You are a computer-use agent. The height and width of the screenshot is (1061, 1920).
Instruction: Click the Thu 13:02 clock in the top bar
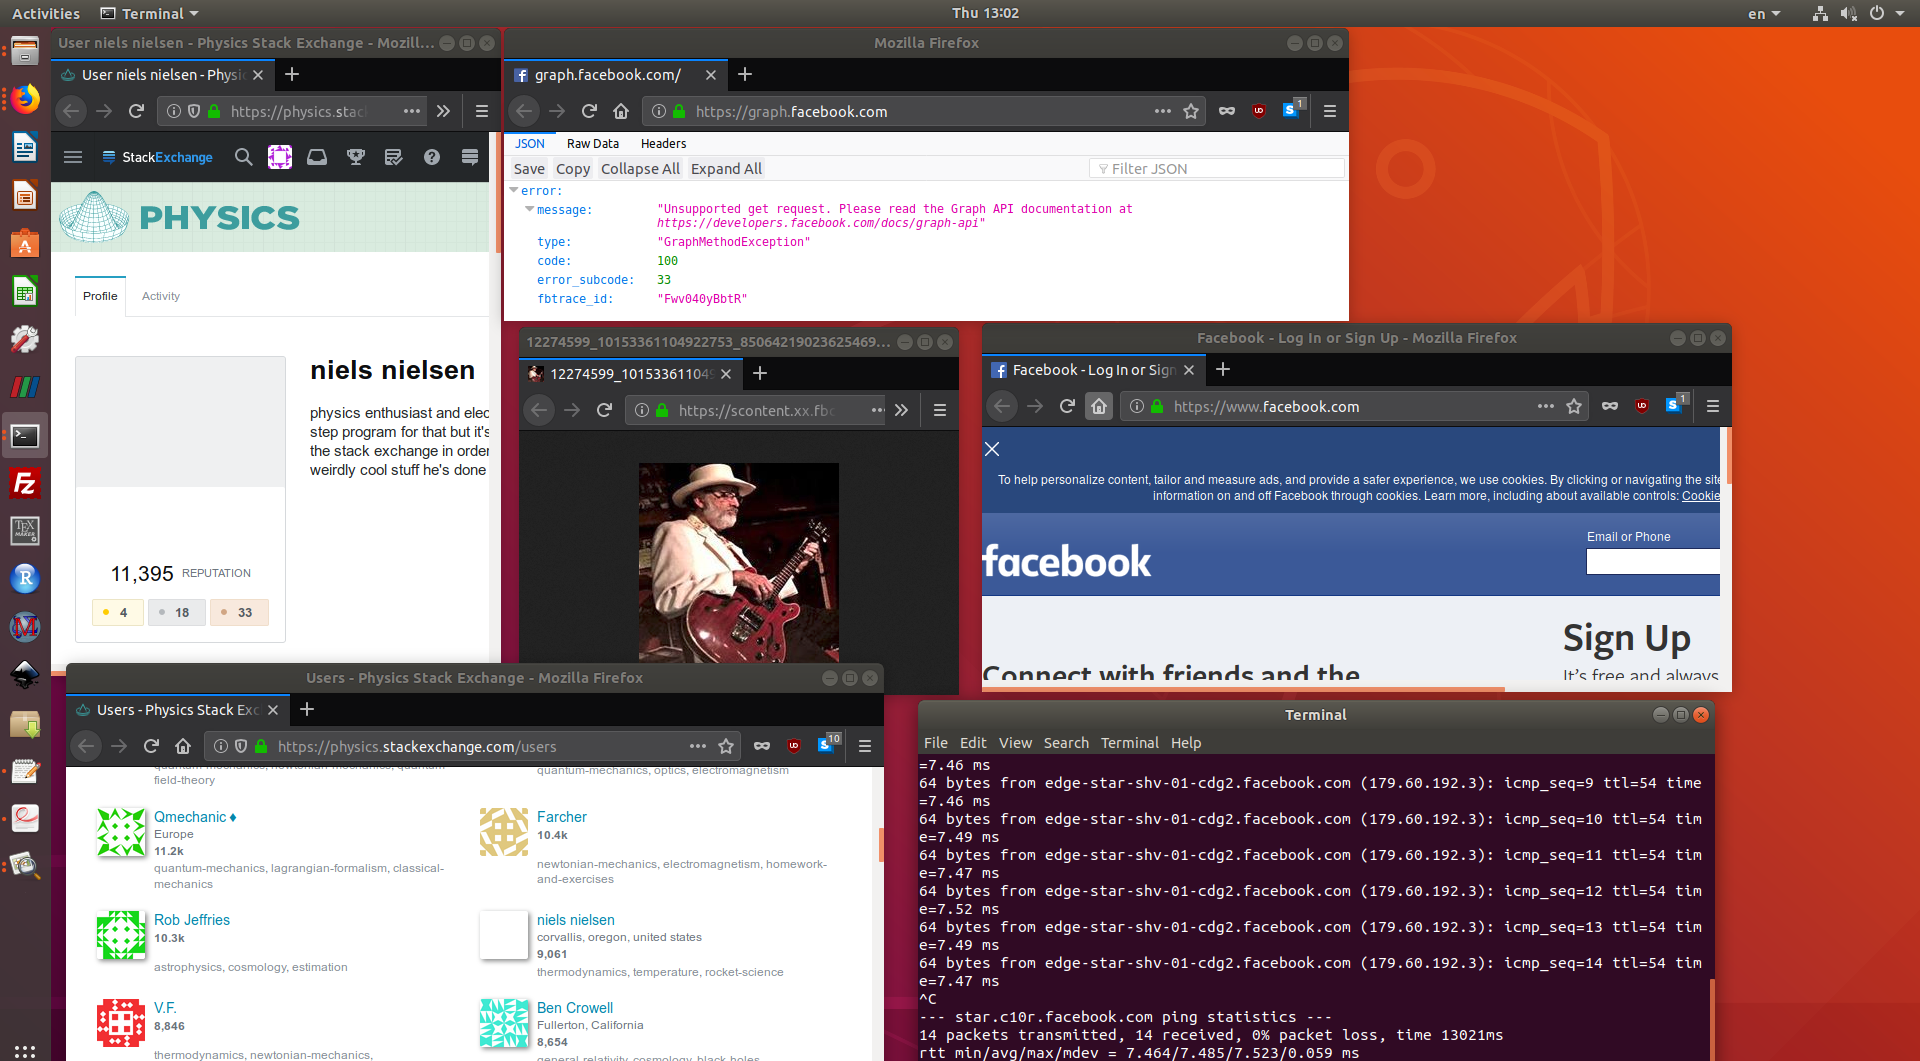tap(985, 13)
